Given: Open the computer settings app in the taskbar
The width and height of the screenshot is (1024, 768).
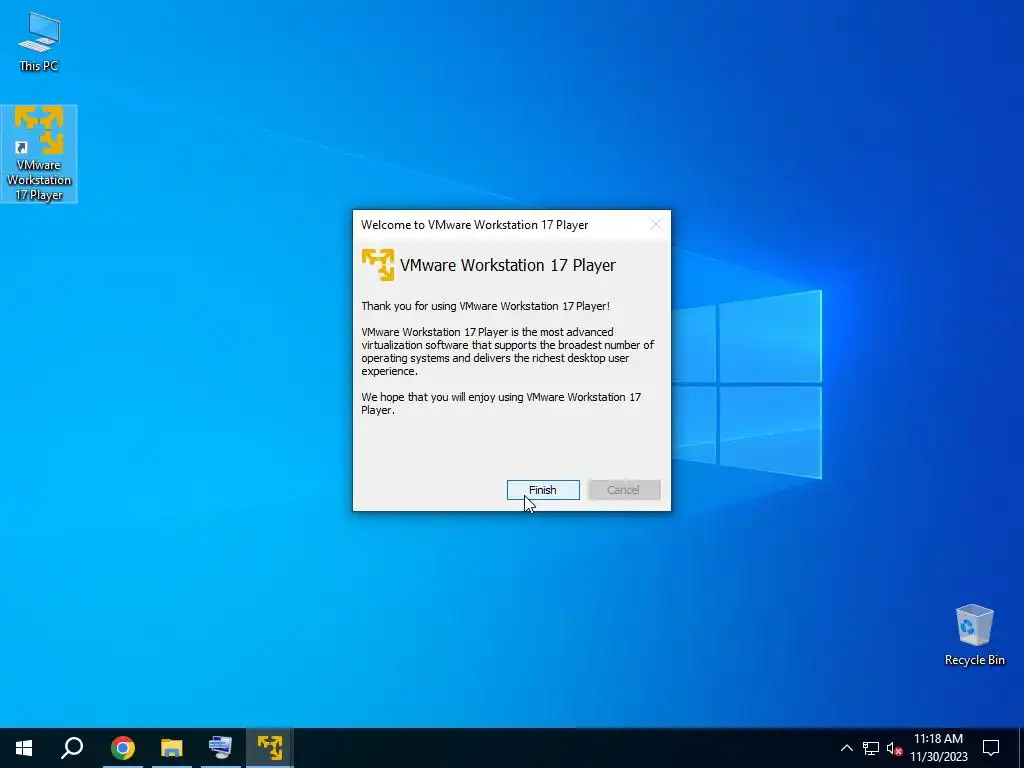Looking at the screenshot, I should [220, 748].
